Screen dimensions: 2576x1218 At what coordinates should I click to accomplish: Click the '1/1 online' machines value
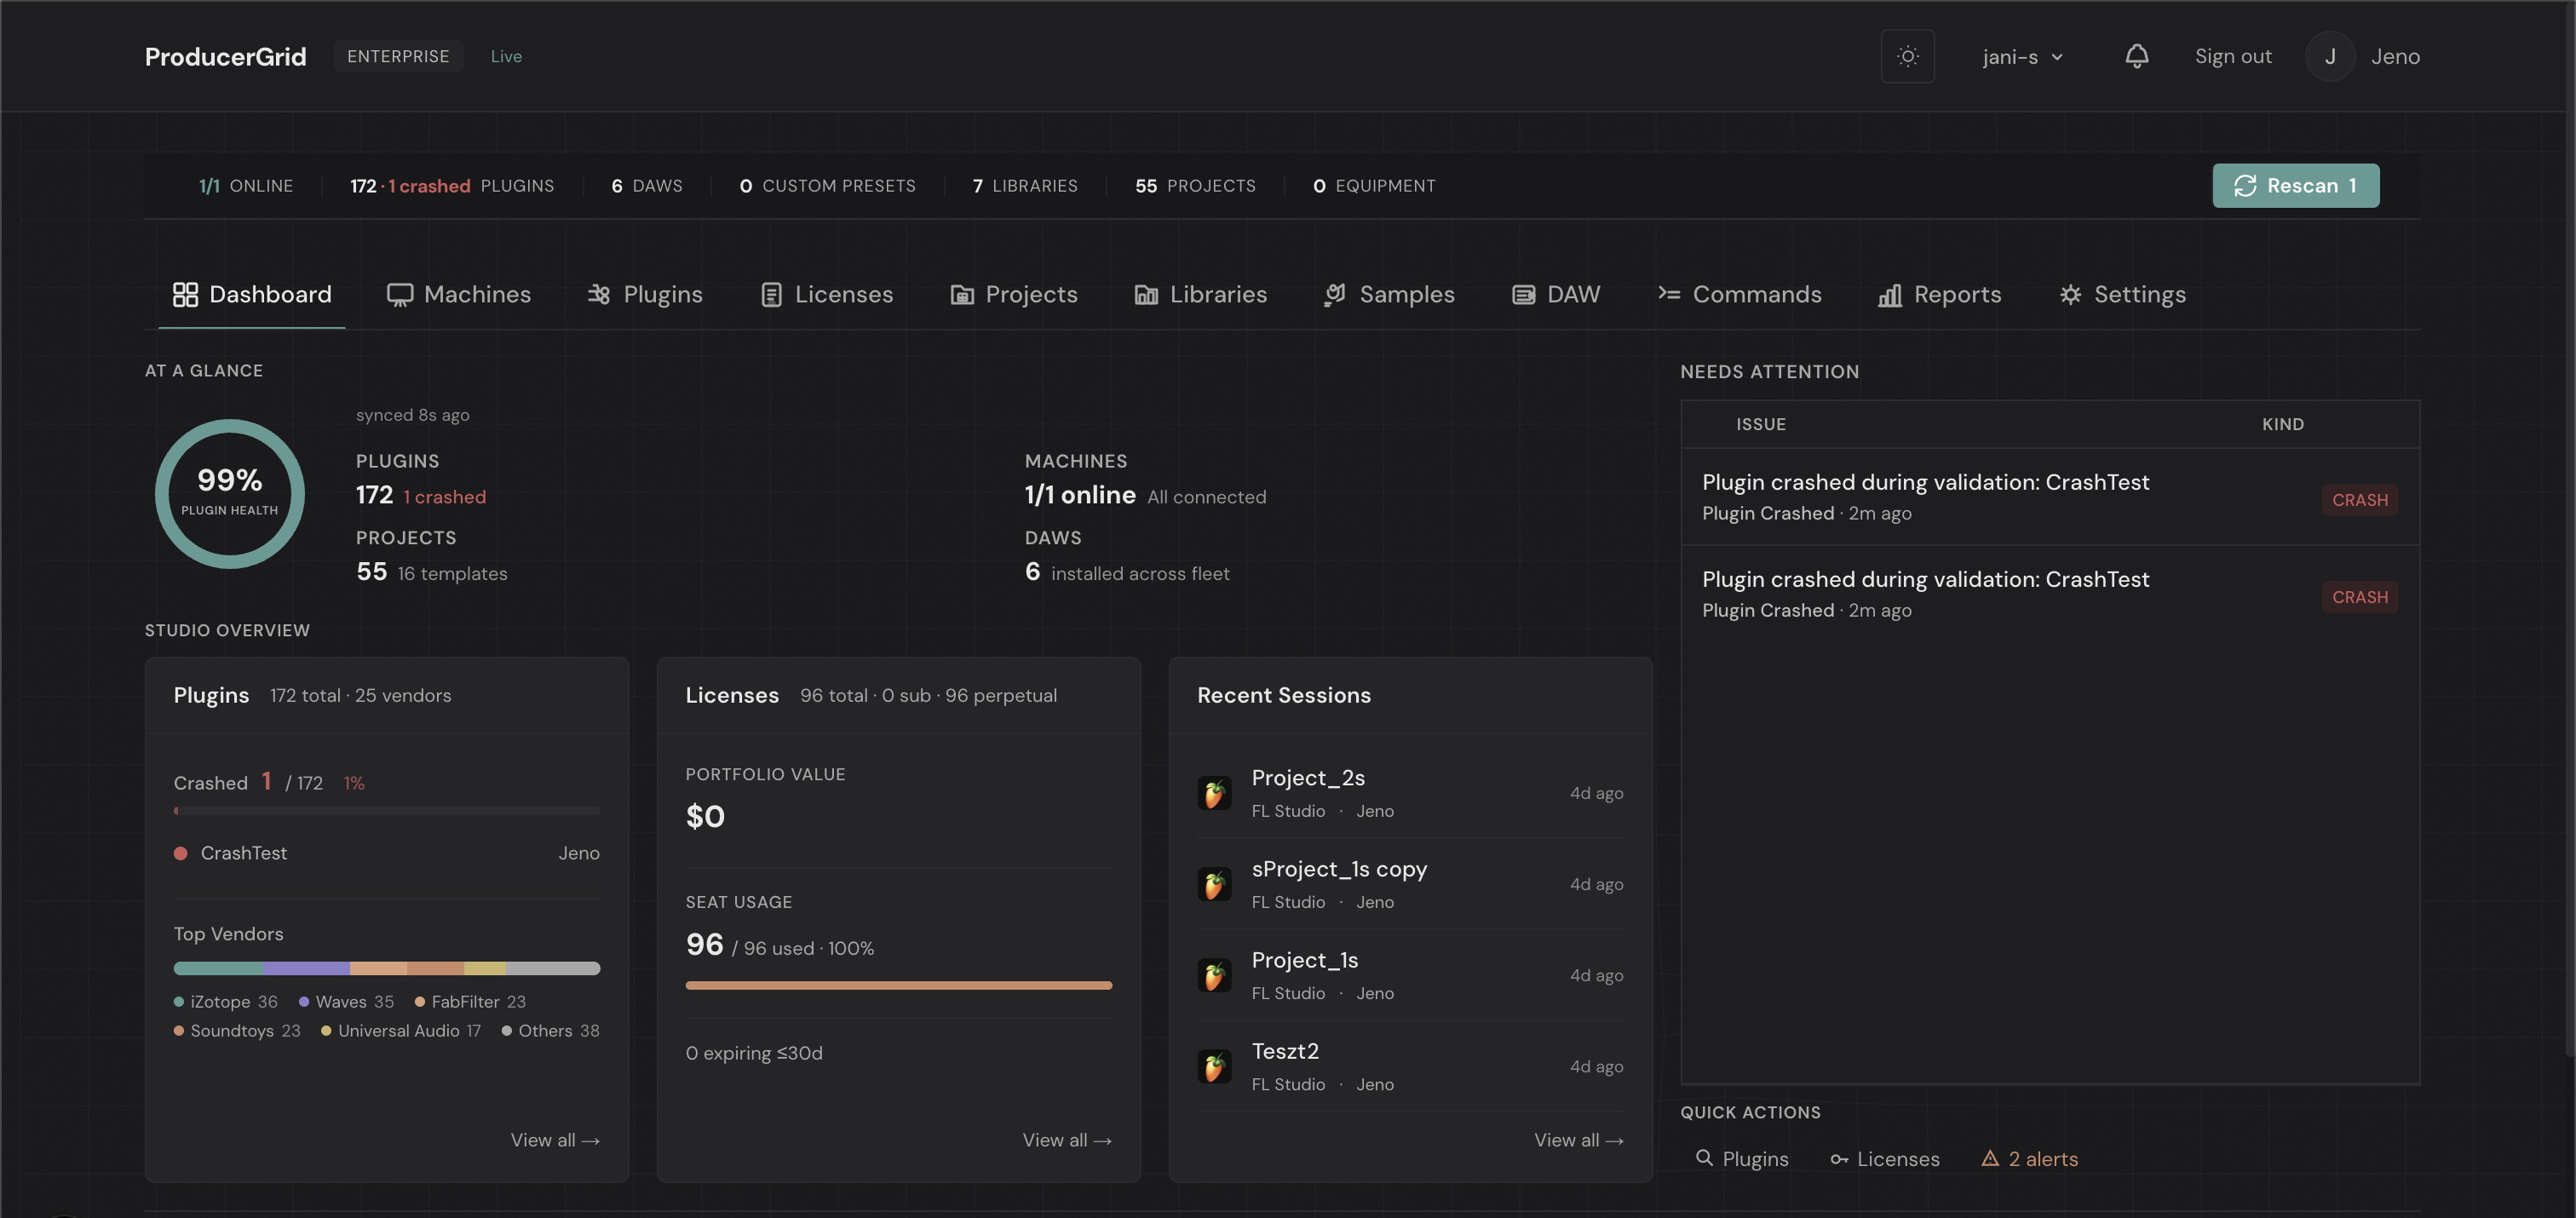[1080, 495]
